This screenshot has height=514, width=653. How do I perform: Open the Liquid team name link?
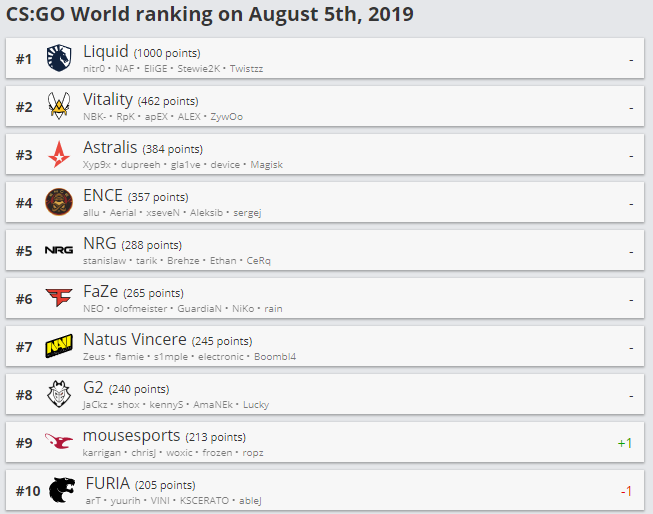106,51
